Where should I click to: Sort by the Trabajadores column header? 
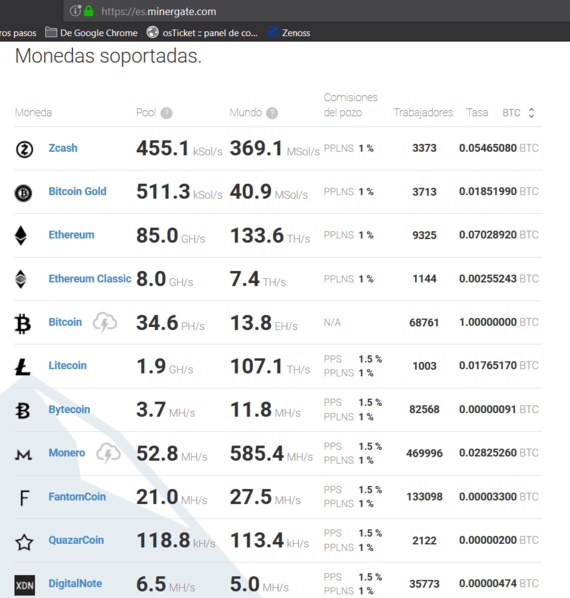(x=423, y=113)
